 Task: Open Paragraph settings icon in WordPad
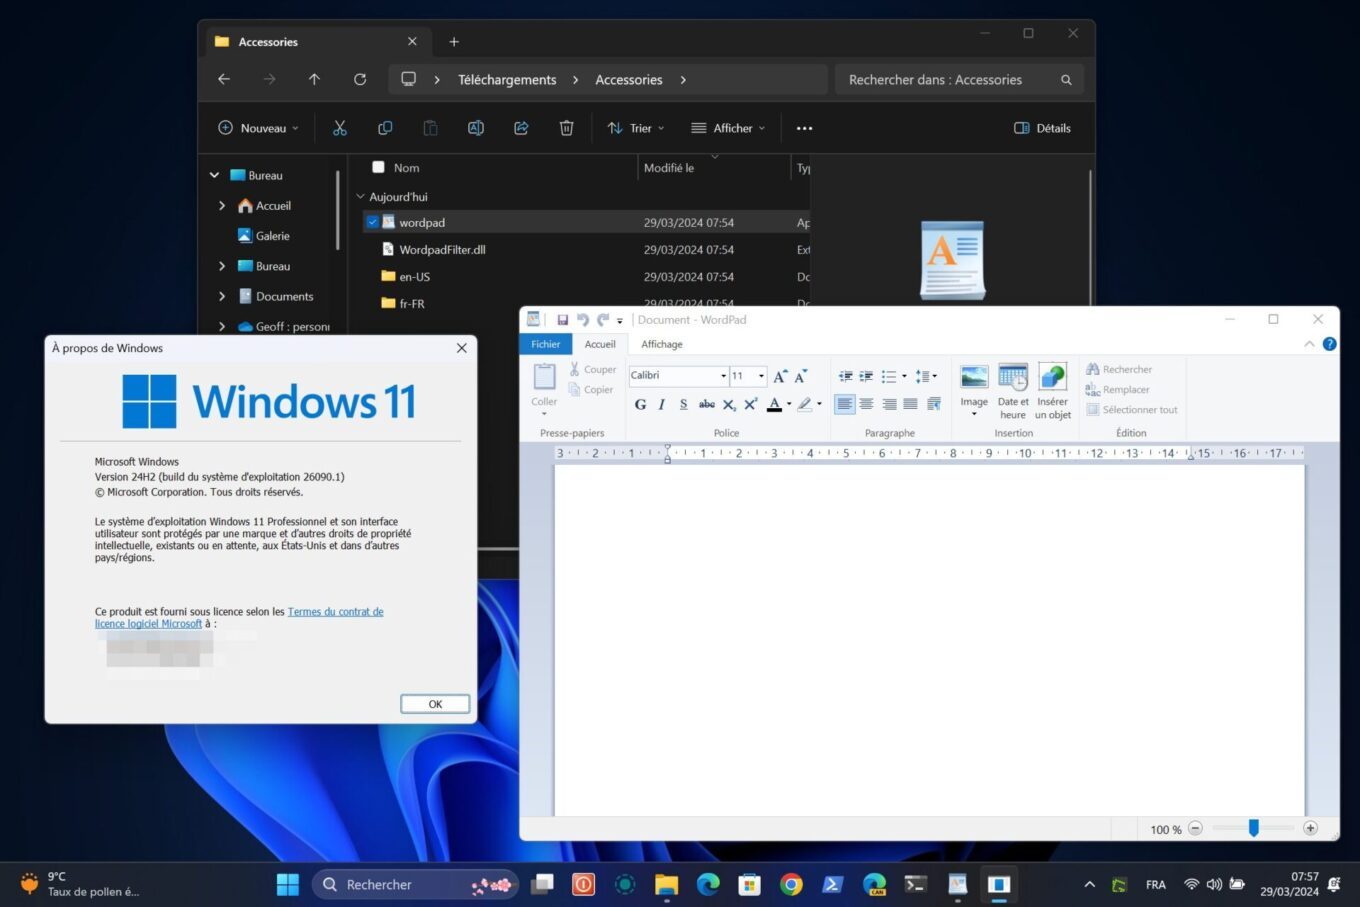pos(933,404)
